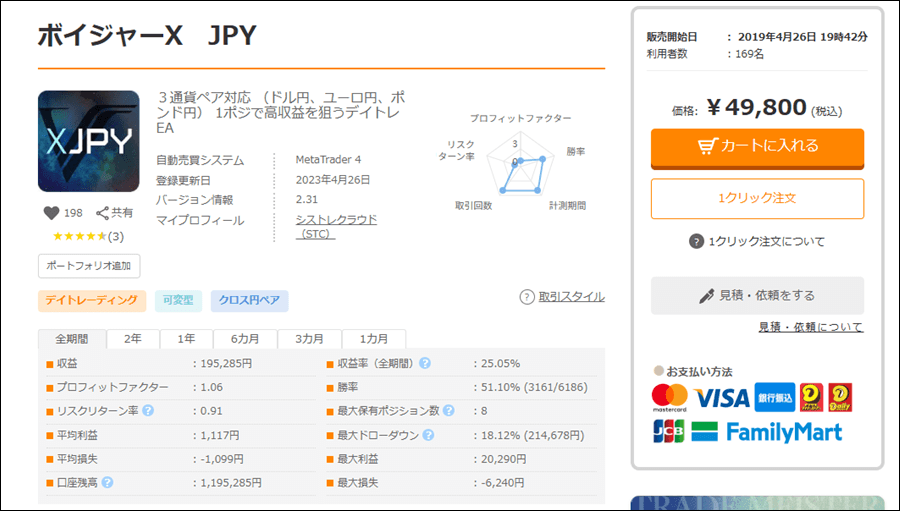
Task: Click the 見積・依頼をする button
Action: [x=757, y=296]
